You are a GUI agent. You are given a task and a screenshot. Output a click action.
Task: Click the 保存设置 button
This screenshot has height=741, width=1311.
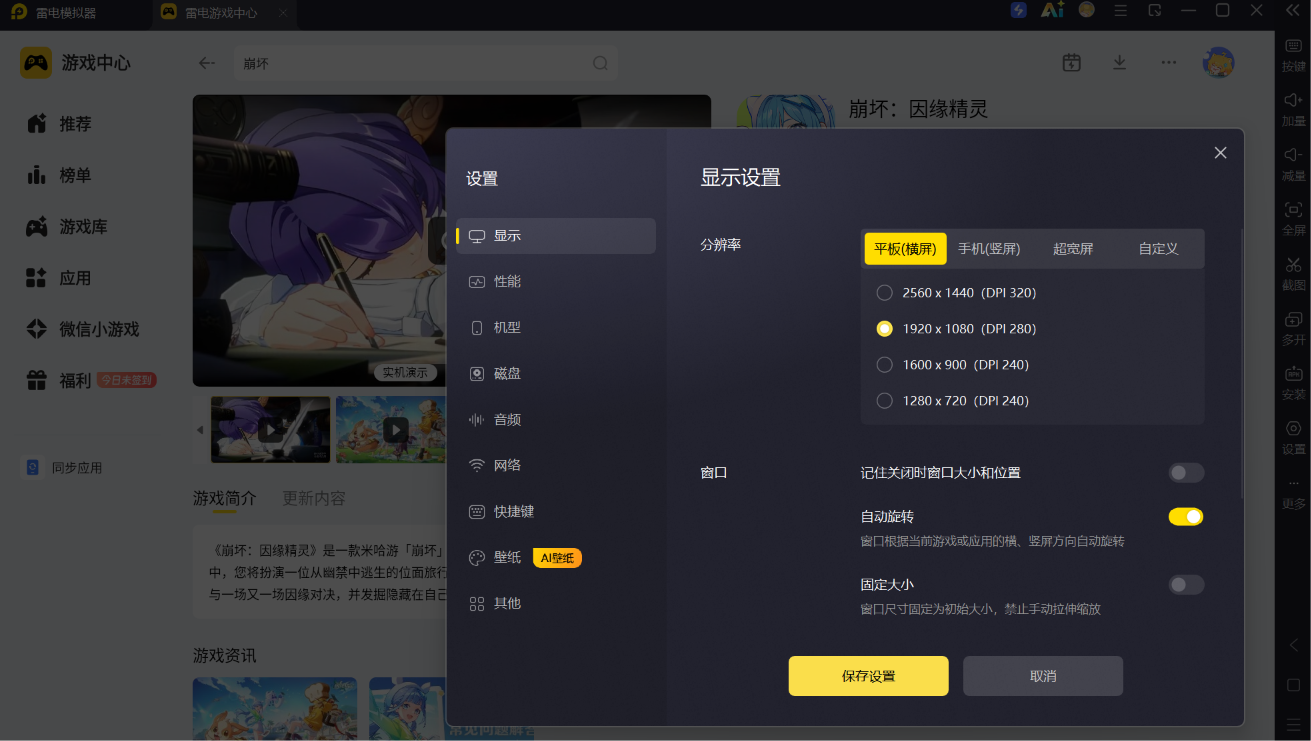(x=868, y=676)
